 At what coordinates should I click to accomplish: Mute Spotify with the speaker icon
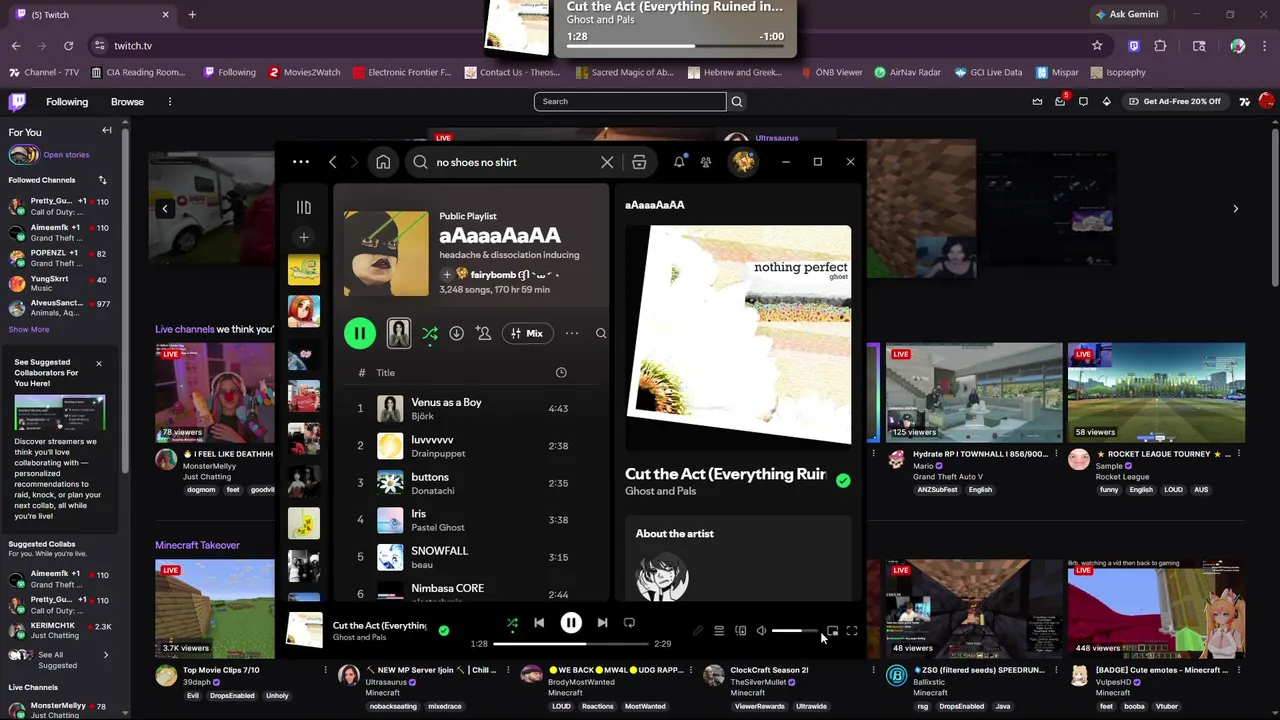pos(761,631)
